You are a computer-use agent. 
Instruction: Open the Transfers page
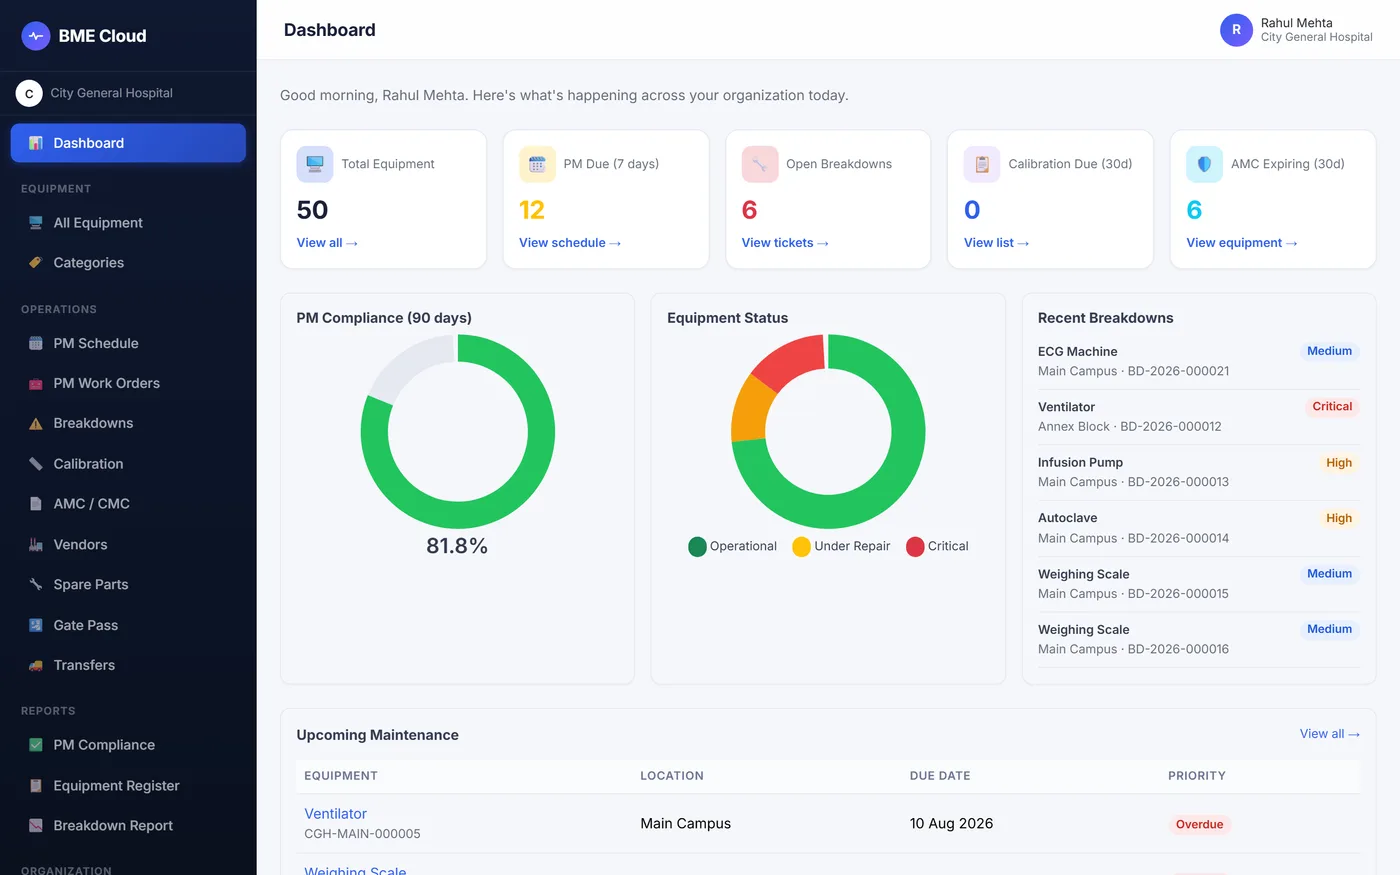click(128, 665)
